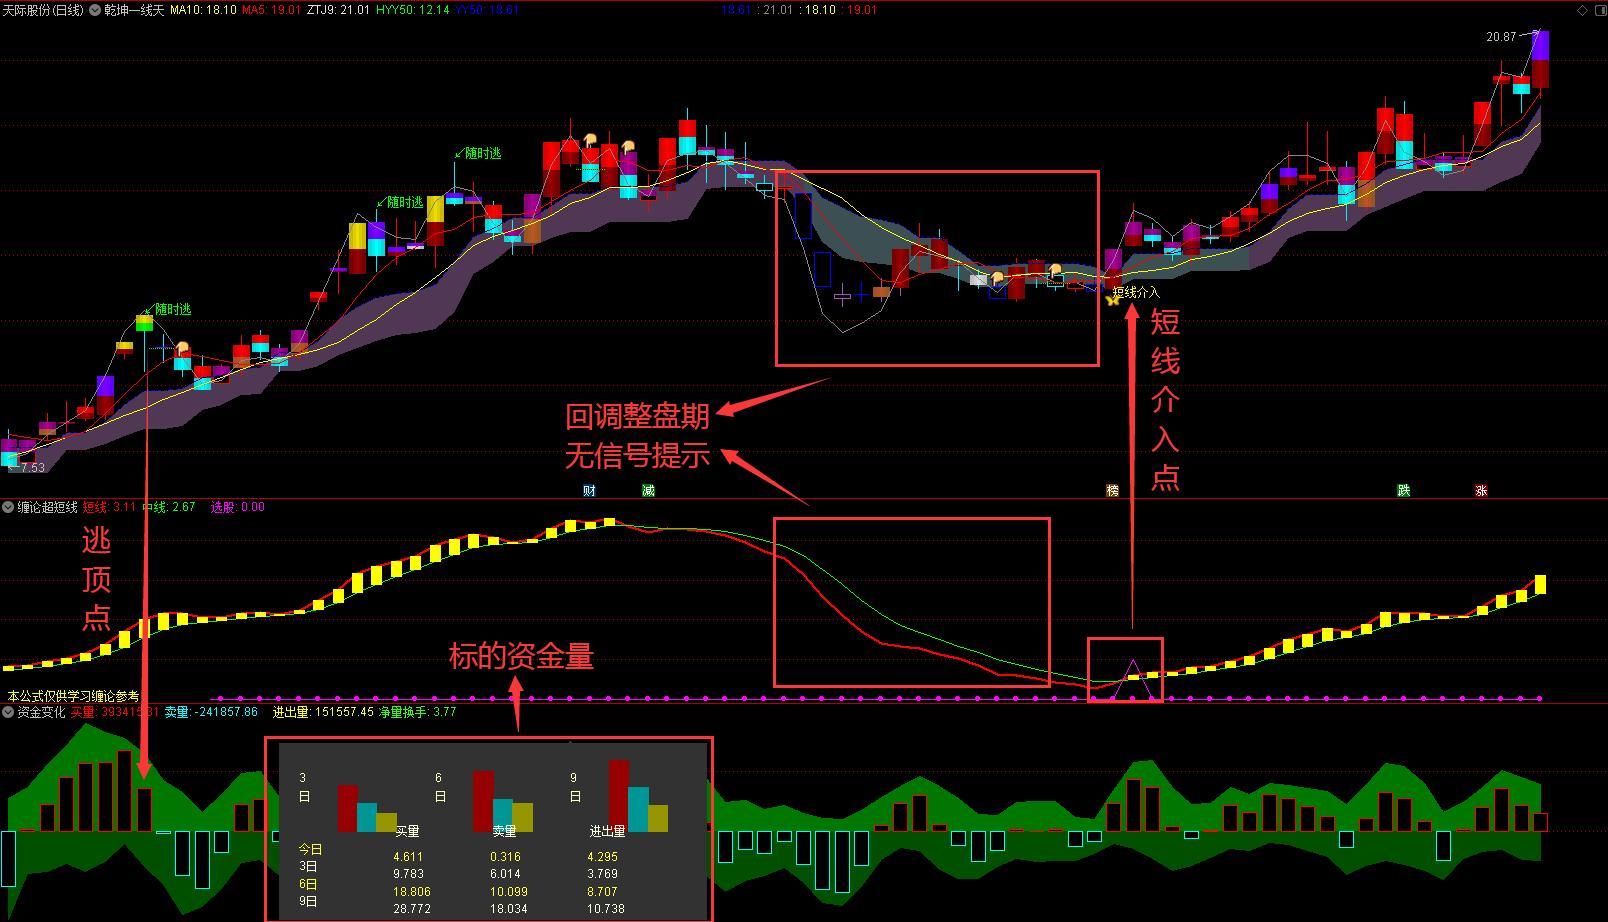Click the window layout icon at top-right corner

1601,10
